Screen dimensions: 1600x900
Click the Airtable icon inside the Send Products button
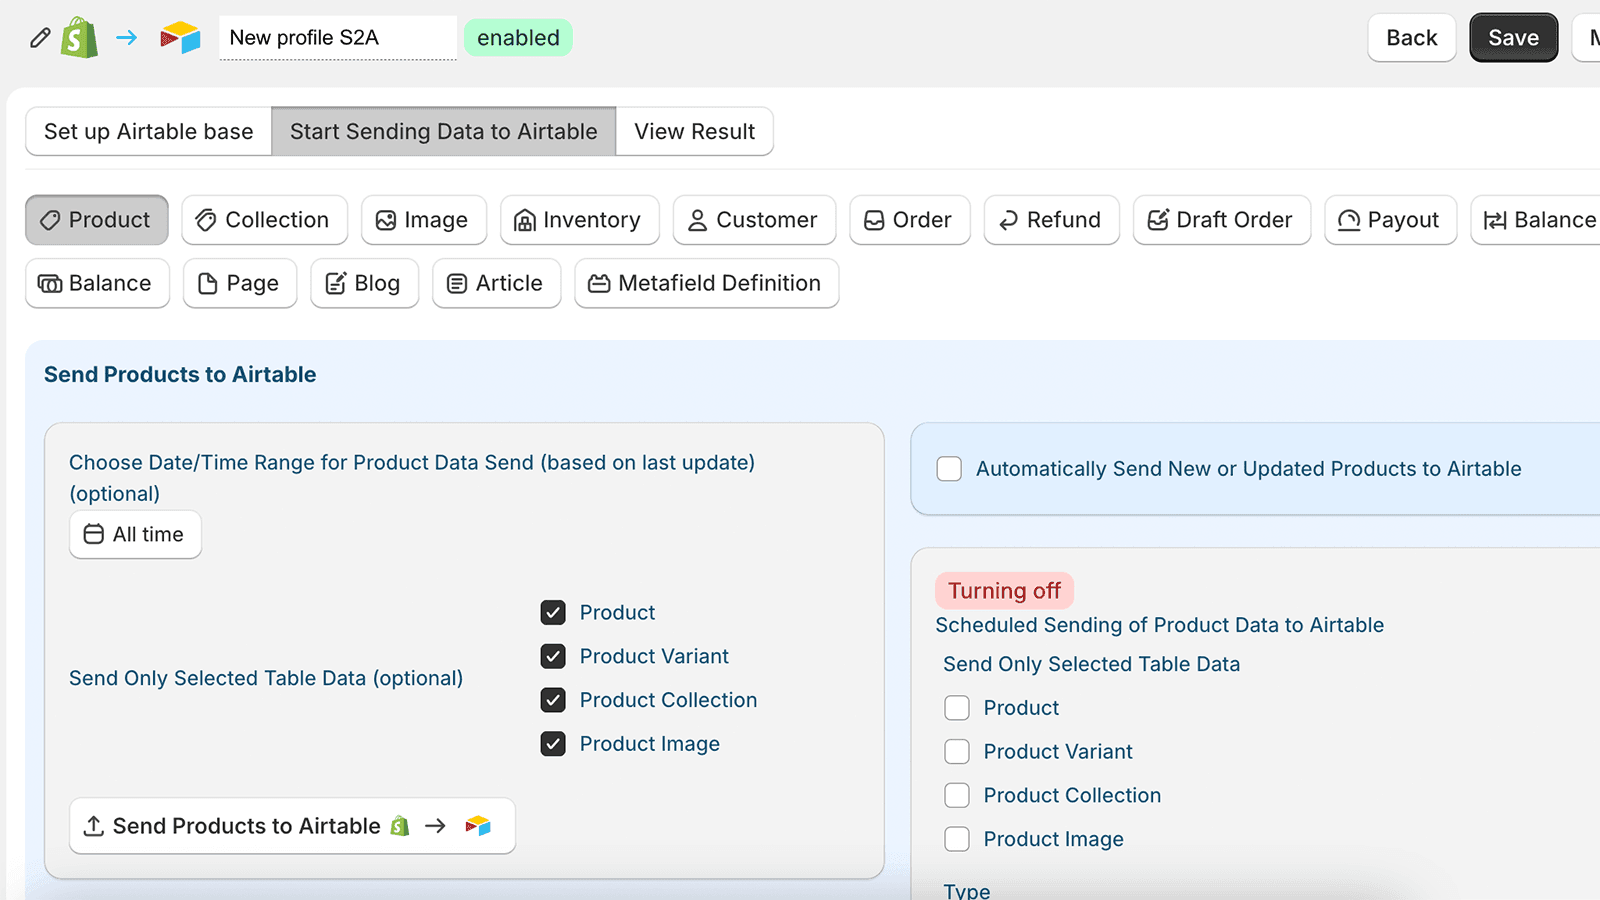(x=479, y=826)
